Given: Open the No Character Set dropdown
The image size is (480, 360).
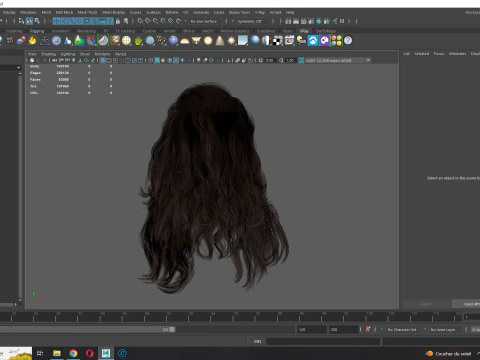Looking at the screenshot, I should coord(403,329).
